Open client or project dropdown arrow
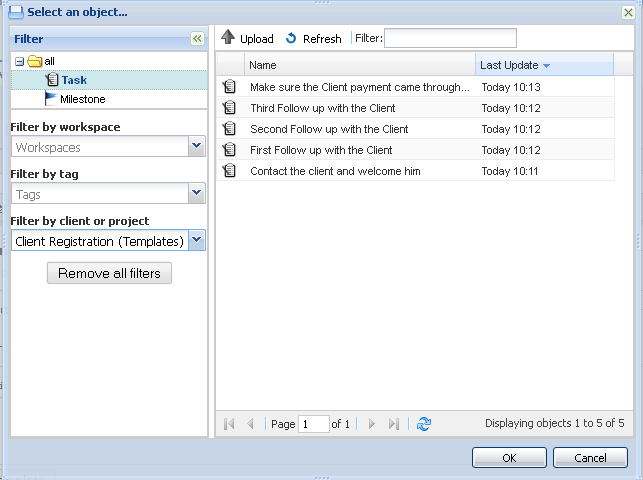643x480 pixels. pyautogui.click(x=197, y=240)
